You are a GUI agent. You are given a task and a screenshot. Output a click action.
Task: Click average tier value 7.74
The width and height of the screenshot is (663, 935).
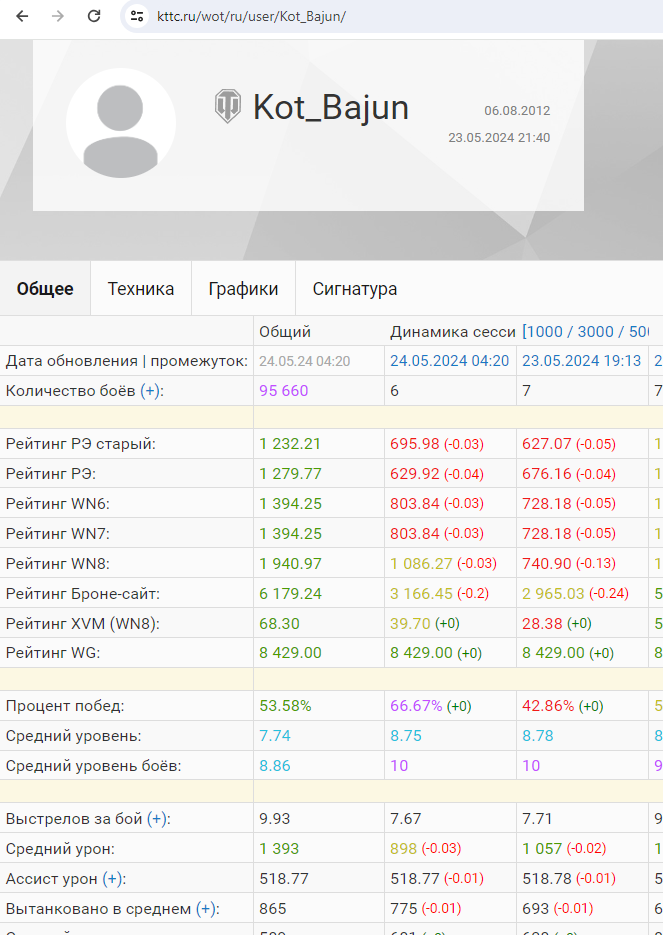pos(275,736)
